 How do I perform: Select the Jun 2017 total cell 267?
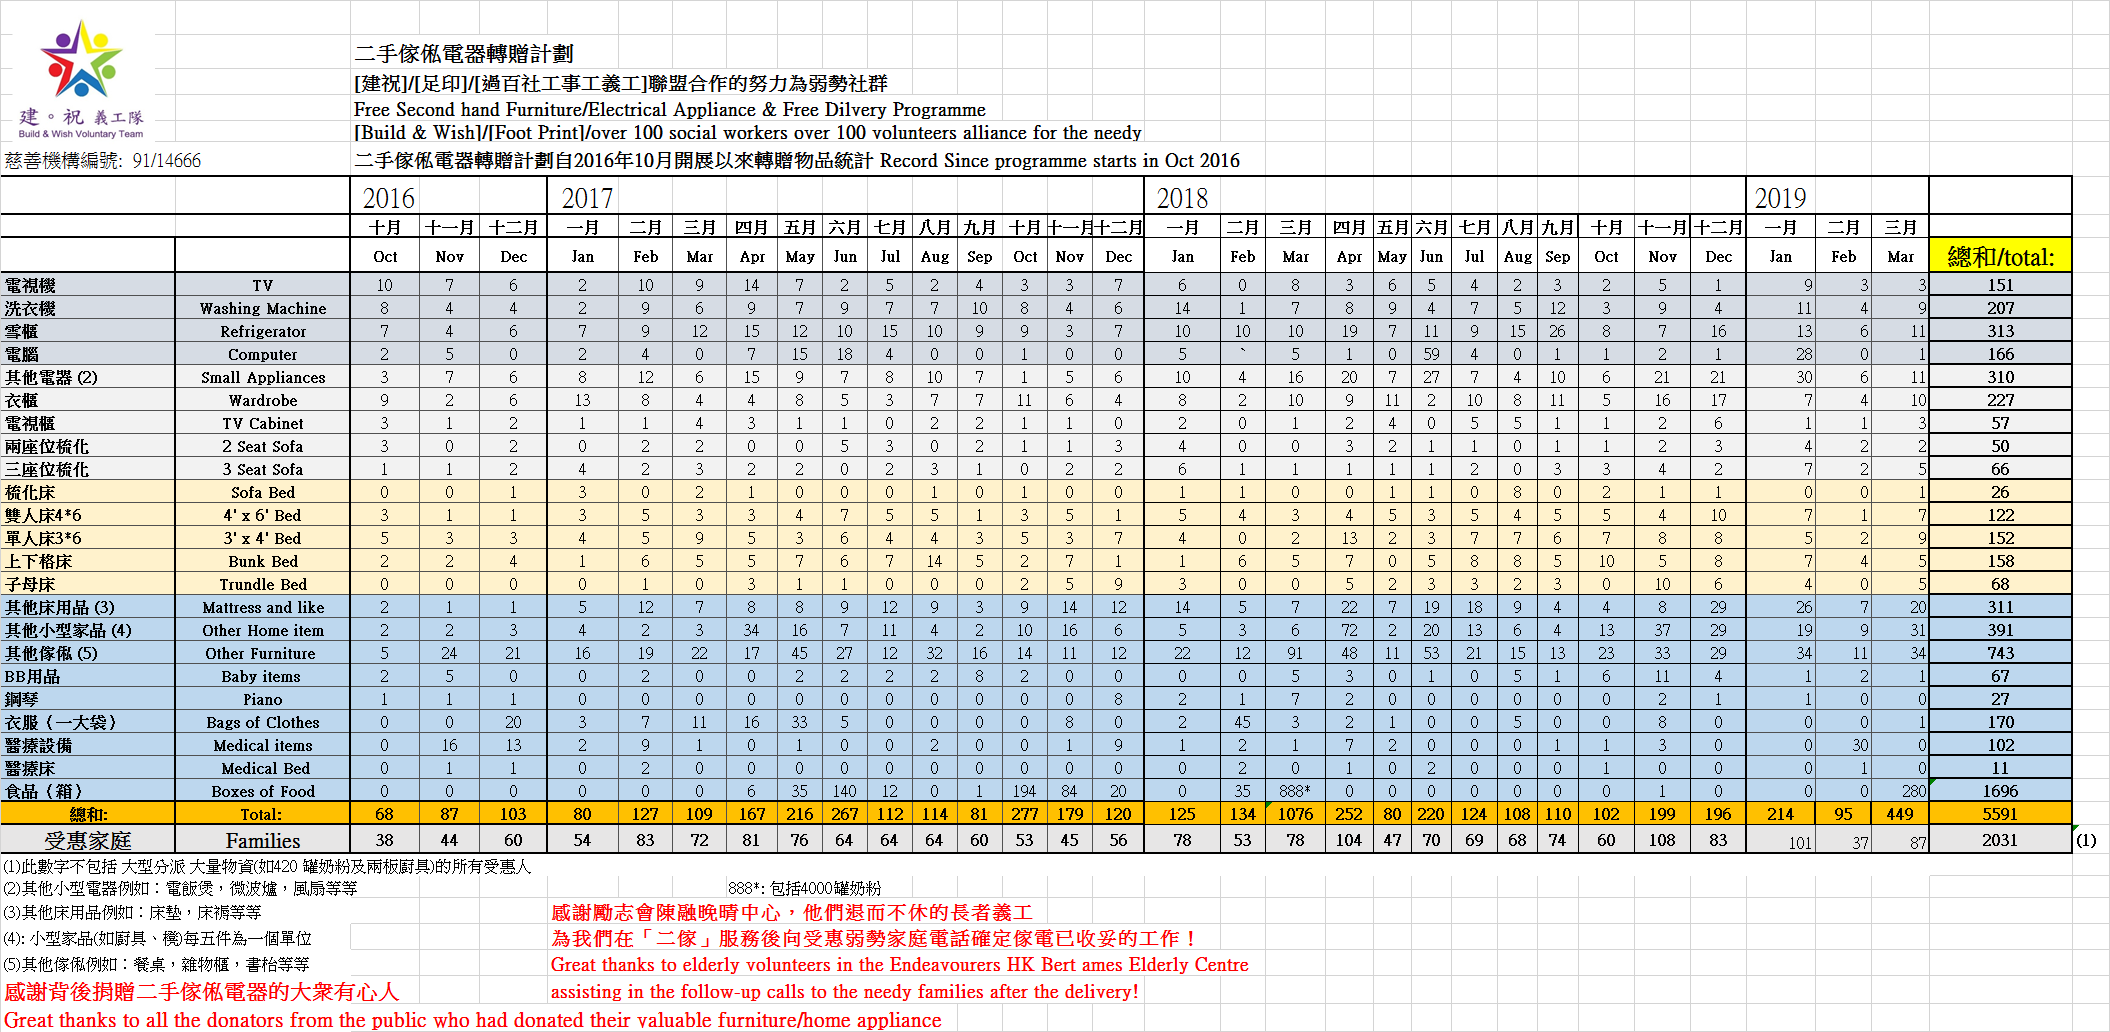tap(845, 814)
